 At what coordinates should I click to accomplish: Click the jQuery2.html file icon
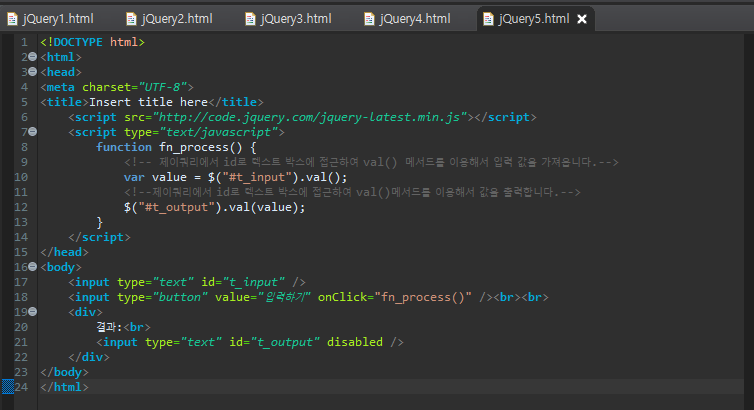[131, 19]
